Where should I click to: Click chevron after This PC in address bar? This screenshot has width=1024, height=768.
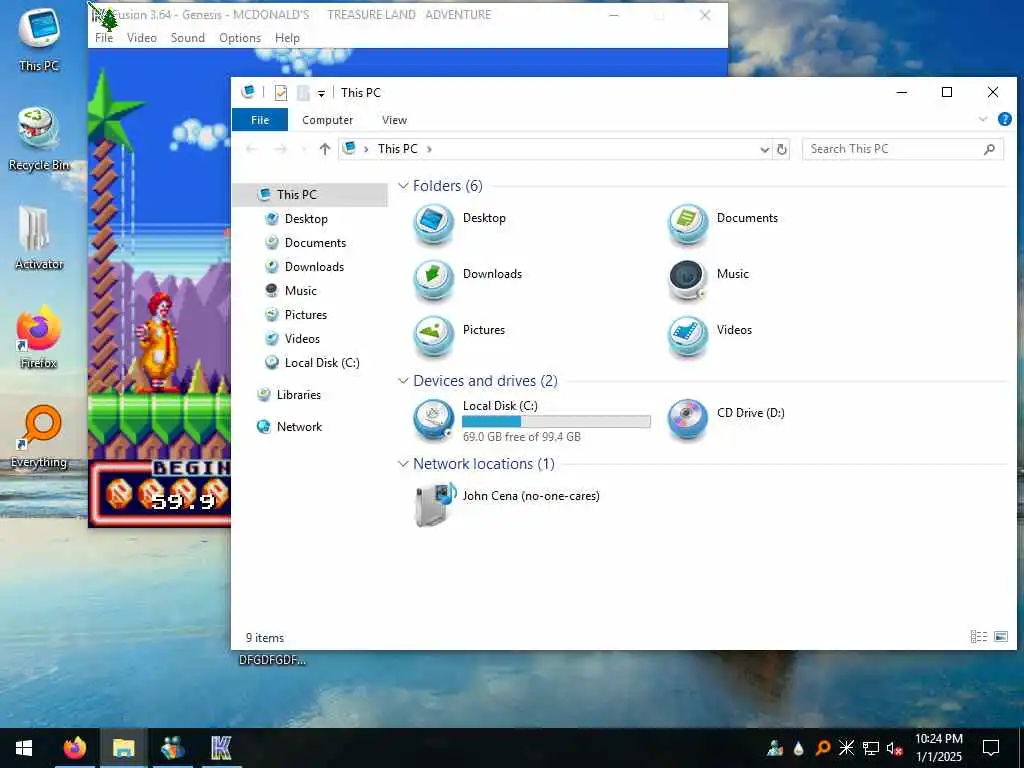tap(429, 149)
